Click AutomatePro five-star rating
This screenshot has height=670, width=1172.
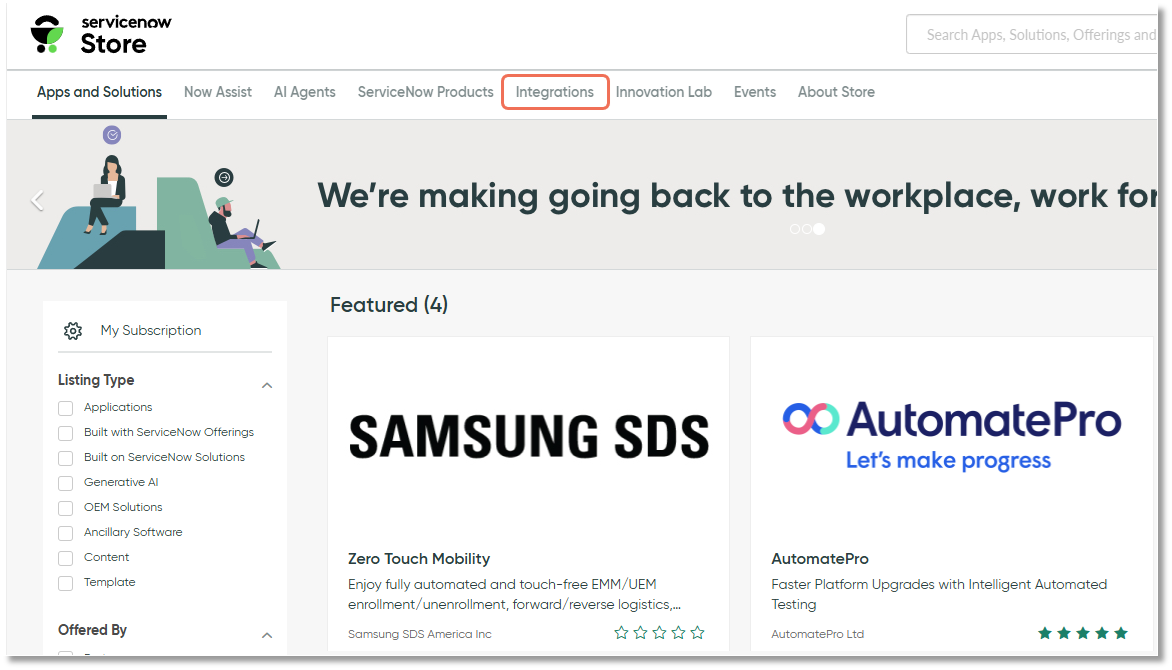1082,633
